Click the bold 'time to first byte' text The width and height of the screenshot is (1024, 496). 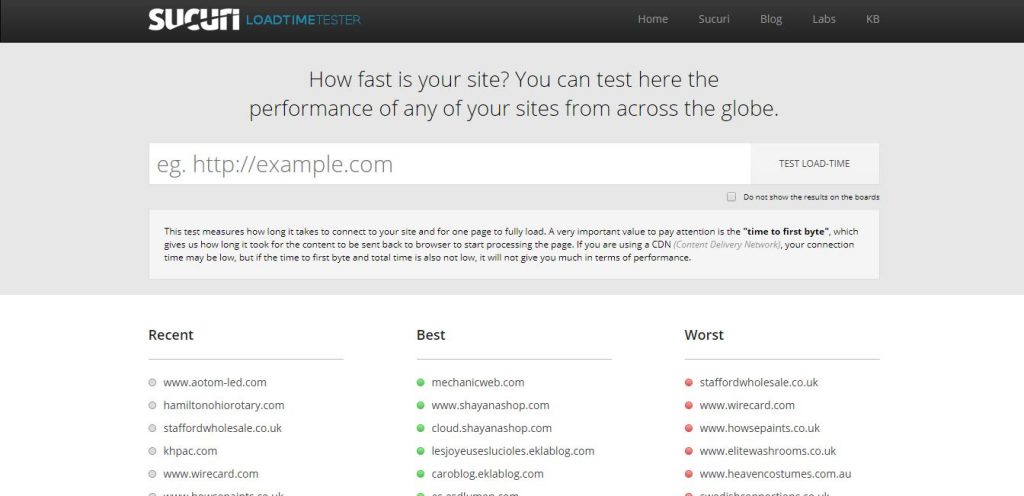point(787,232)
